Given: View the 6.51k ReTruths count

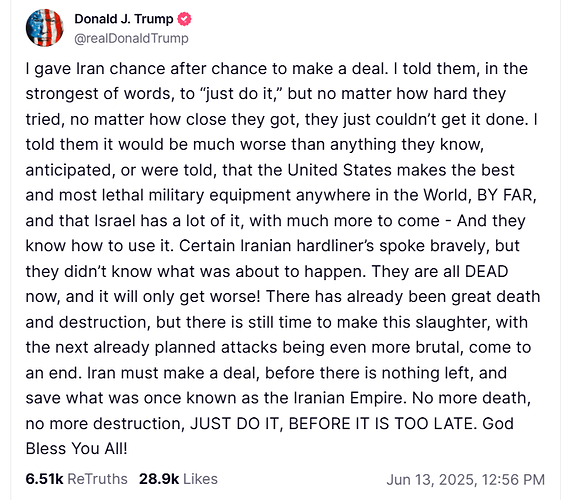Looking at the screenshot, I should click(x=44, y=479).
